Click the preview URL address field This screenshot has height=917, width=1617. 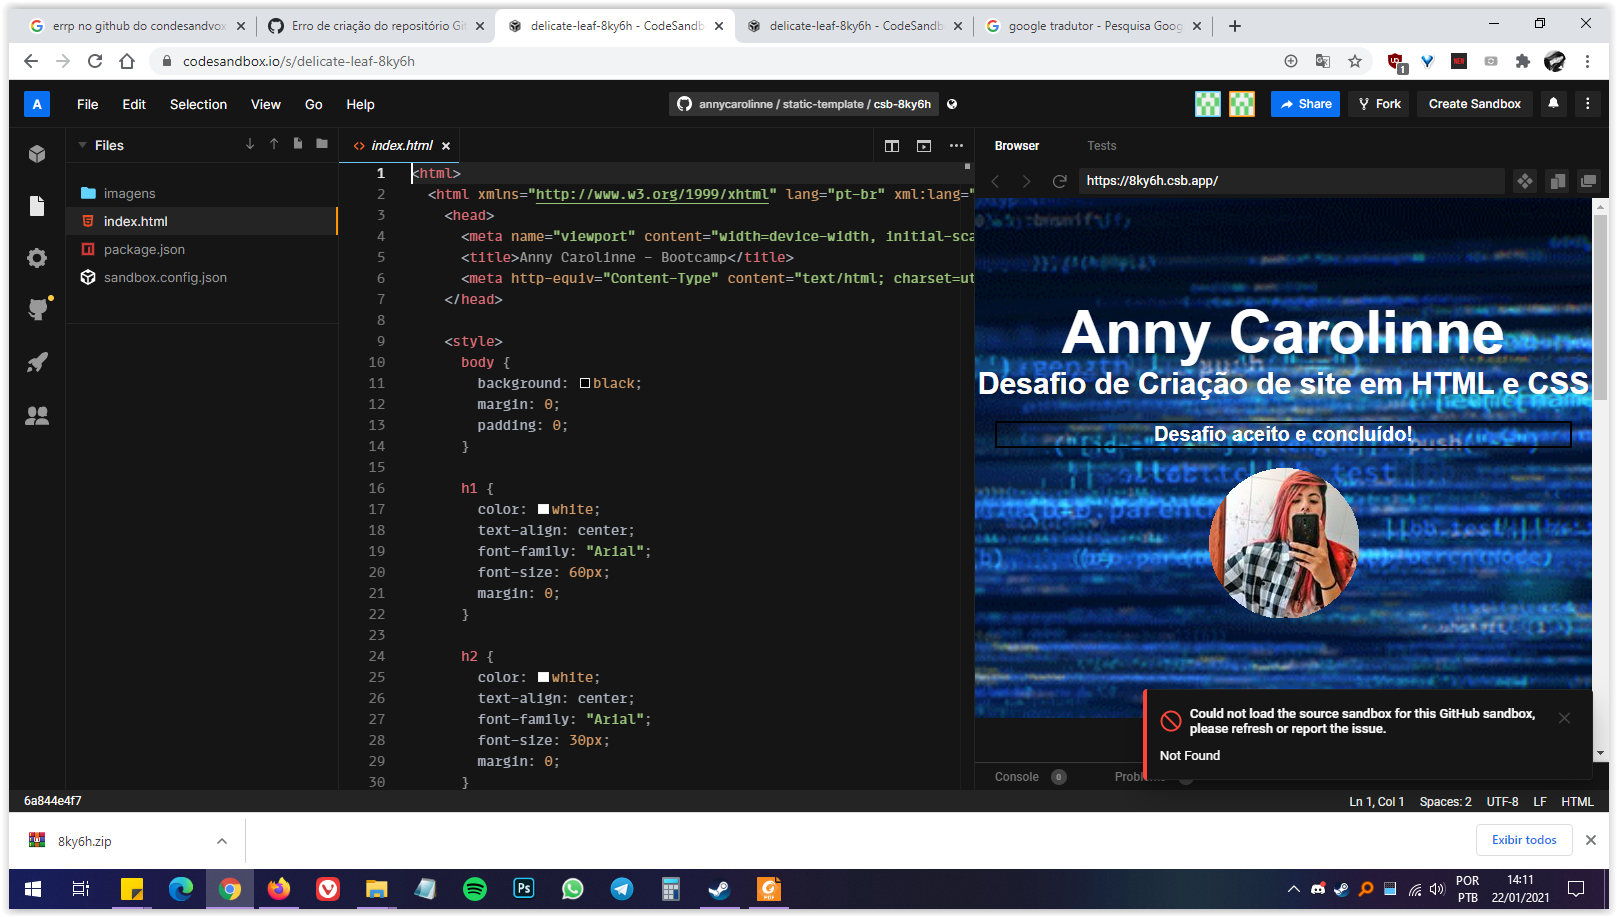click(x=1291, y=181)
